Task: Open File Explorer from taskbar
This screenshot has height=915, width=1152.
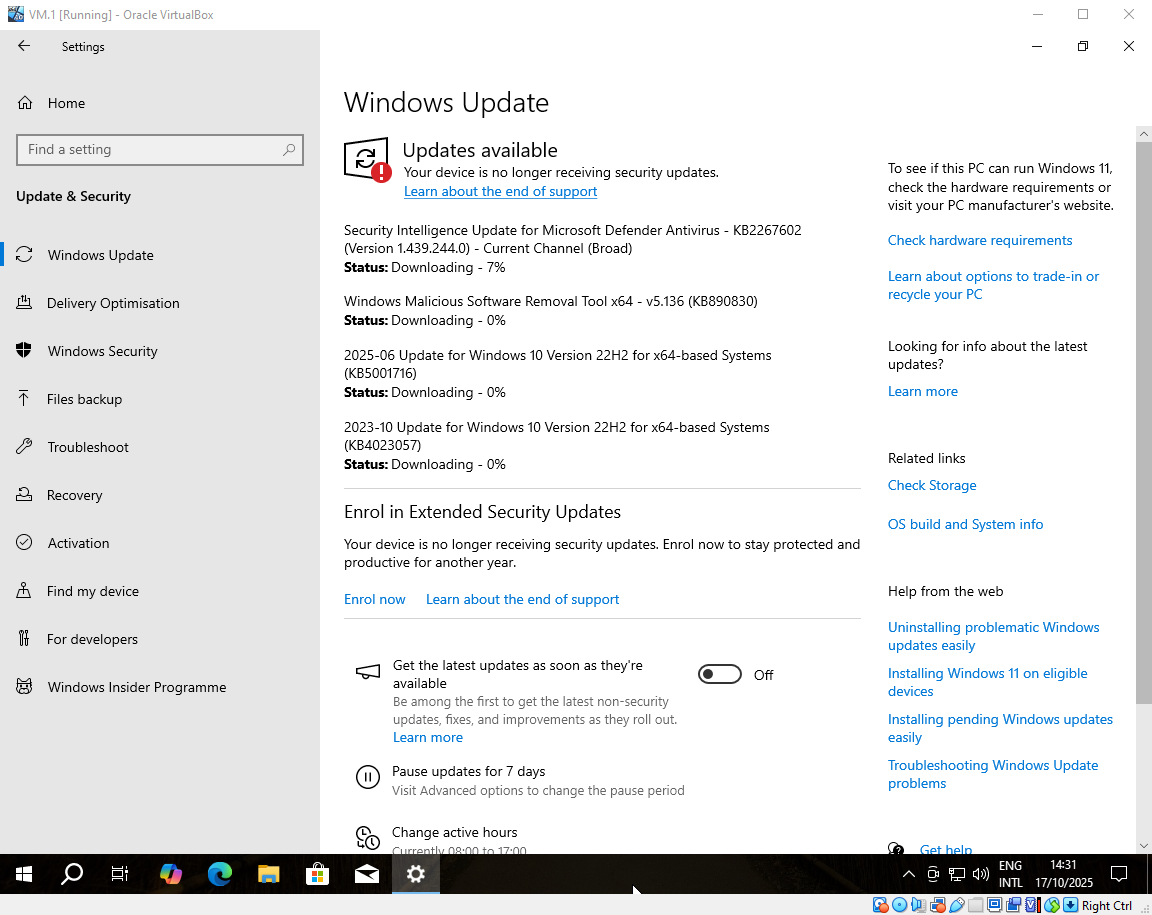Action: coord(269,874)
